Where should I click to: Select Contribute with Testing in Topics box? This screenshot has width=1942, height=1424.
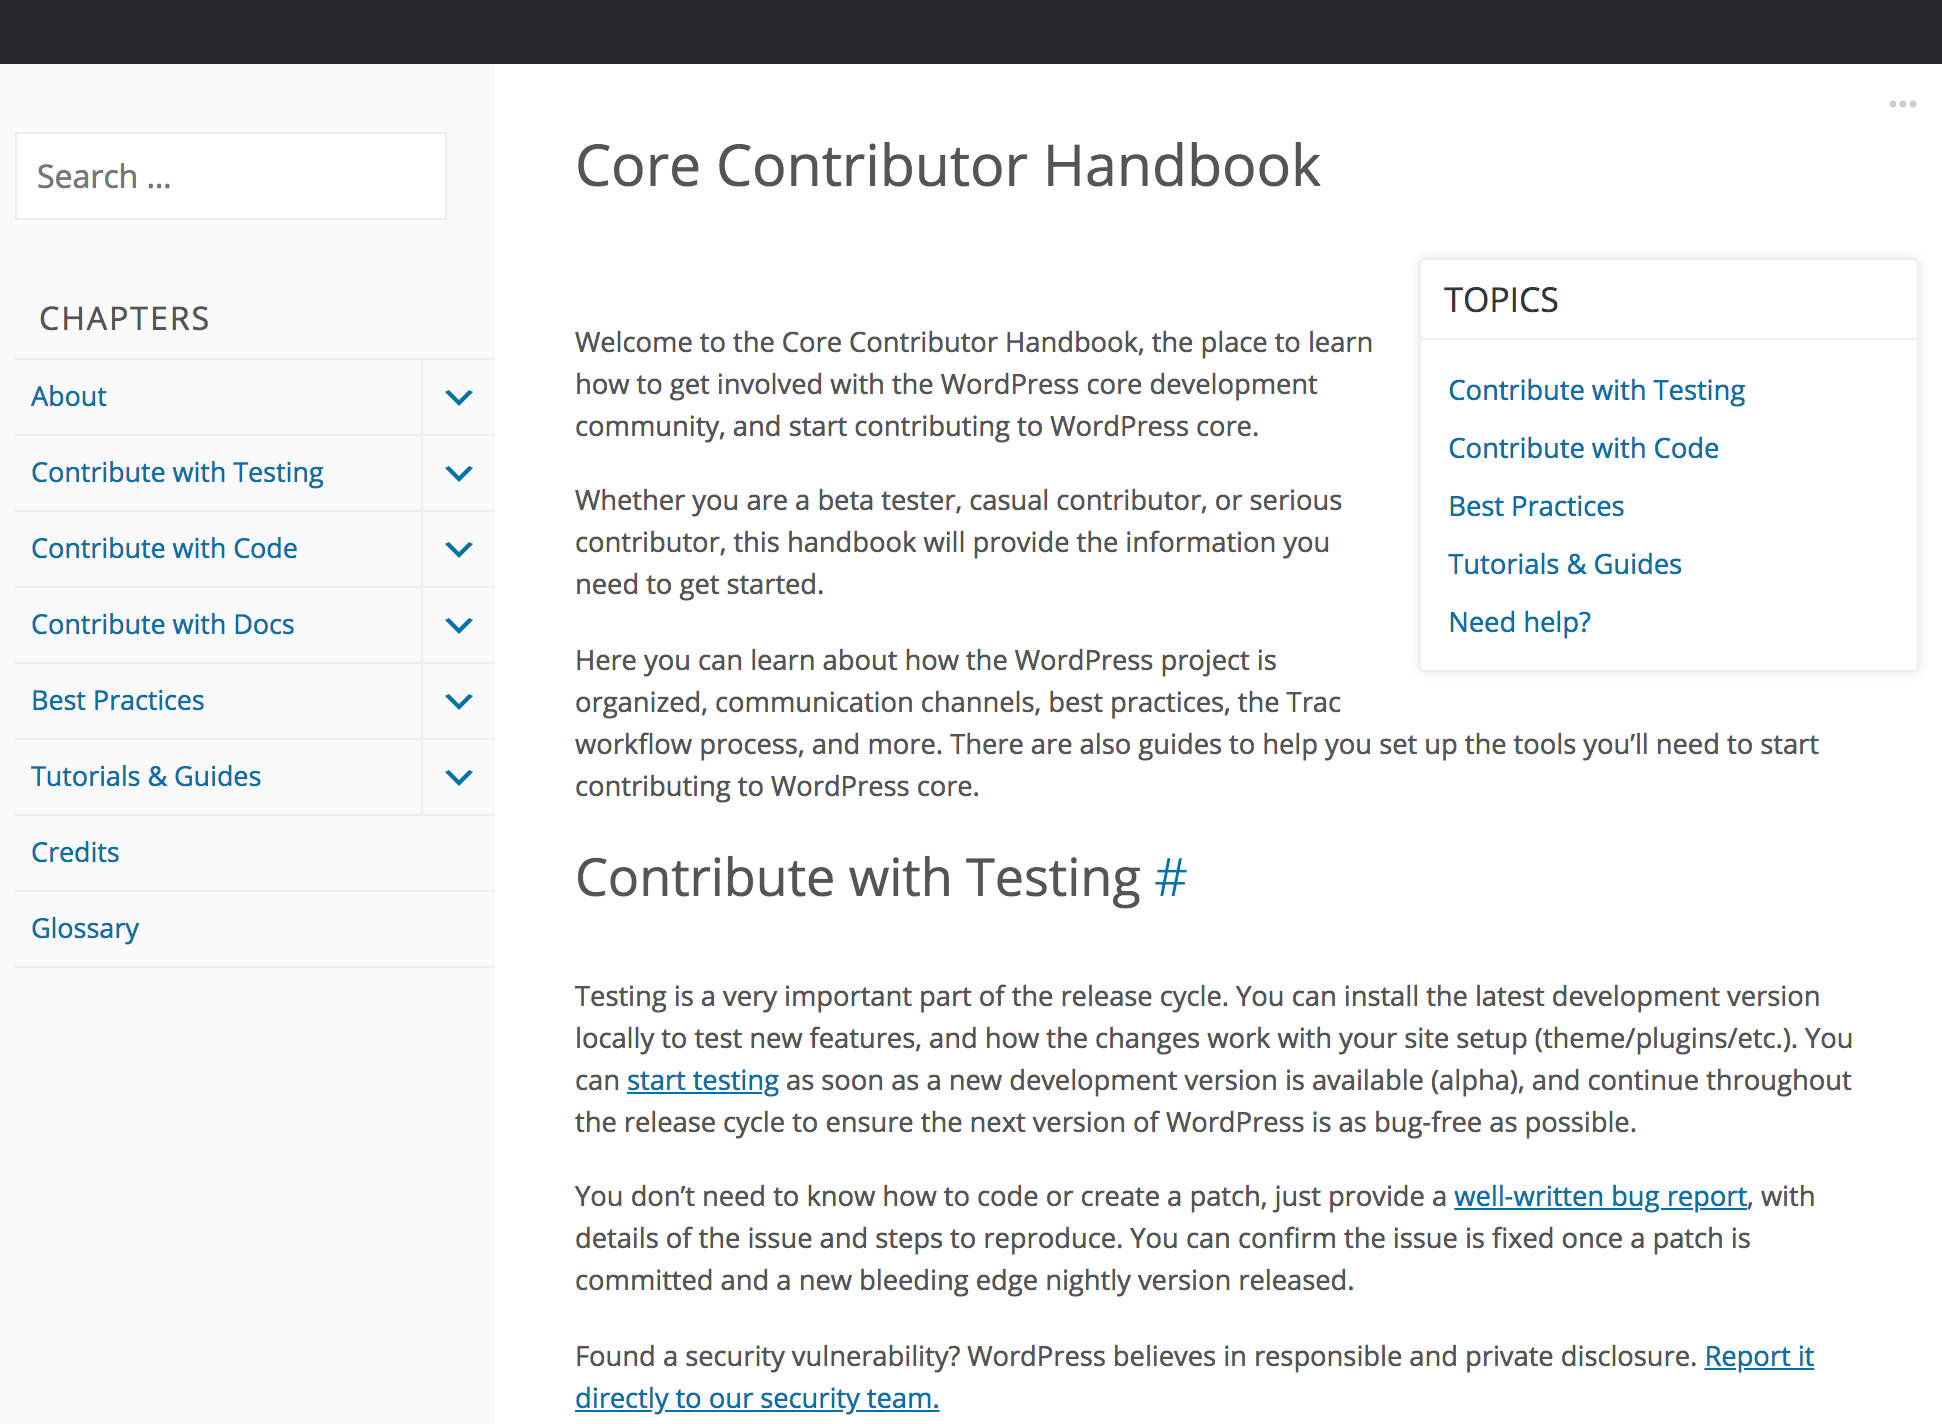(1596, 390)
